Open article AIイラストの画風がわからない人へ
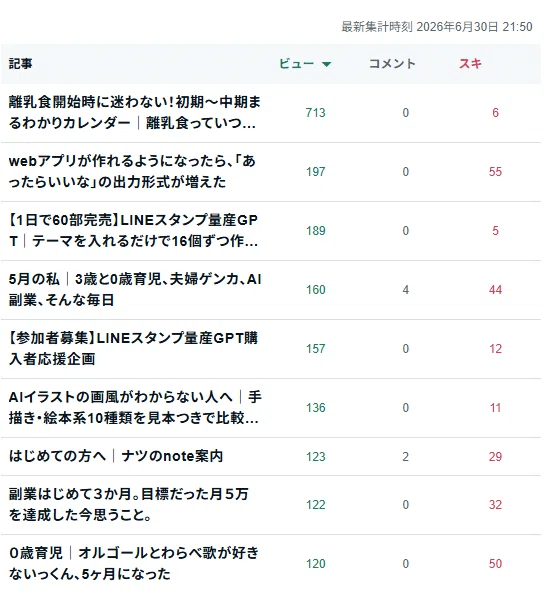 (135, 407)
